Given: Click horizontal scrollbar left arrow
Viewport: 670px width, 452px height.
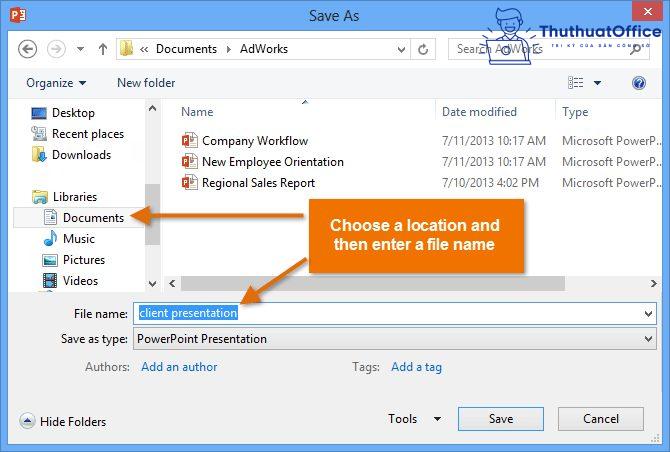Looking at the screenshot, I should [172, 283].
